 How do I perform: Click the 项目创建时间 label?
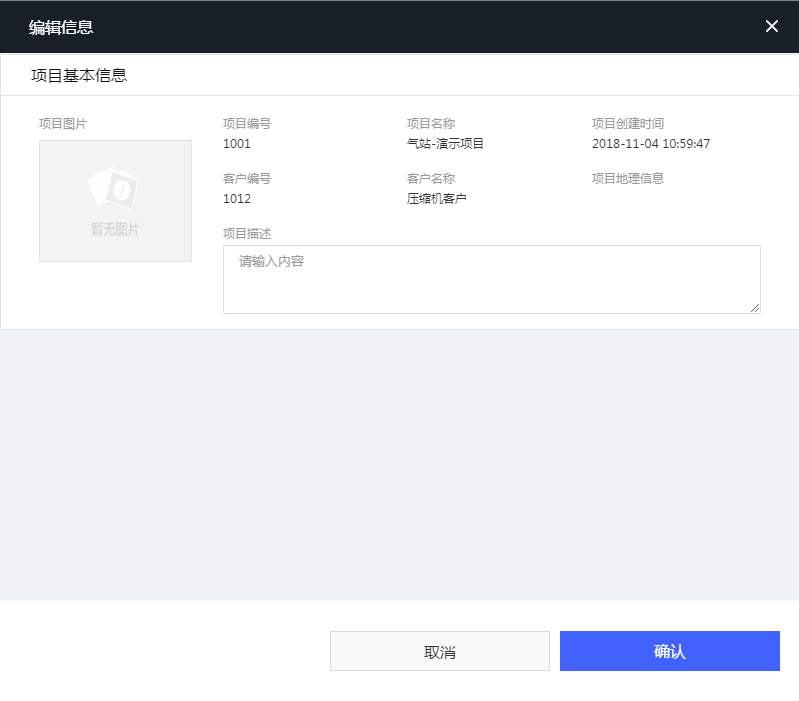coord(627,123)
